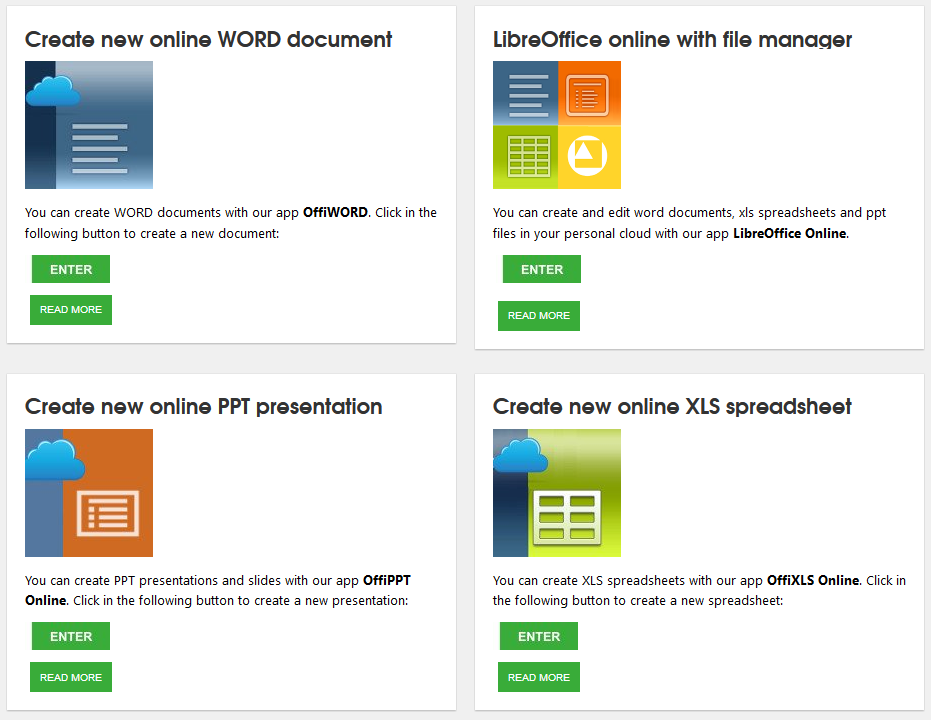Click the 'LibreOffice online with file manager' heading

(x=672, y=40)
